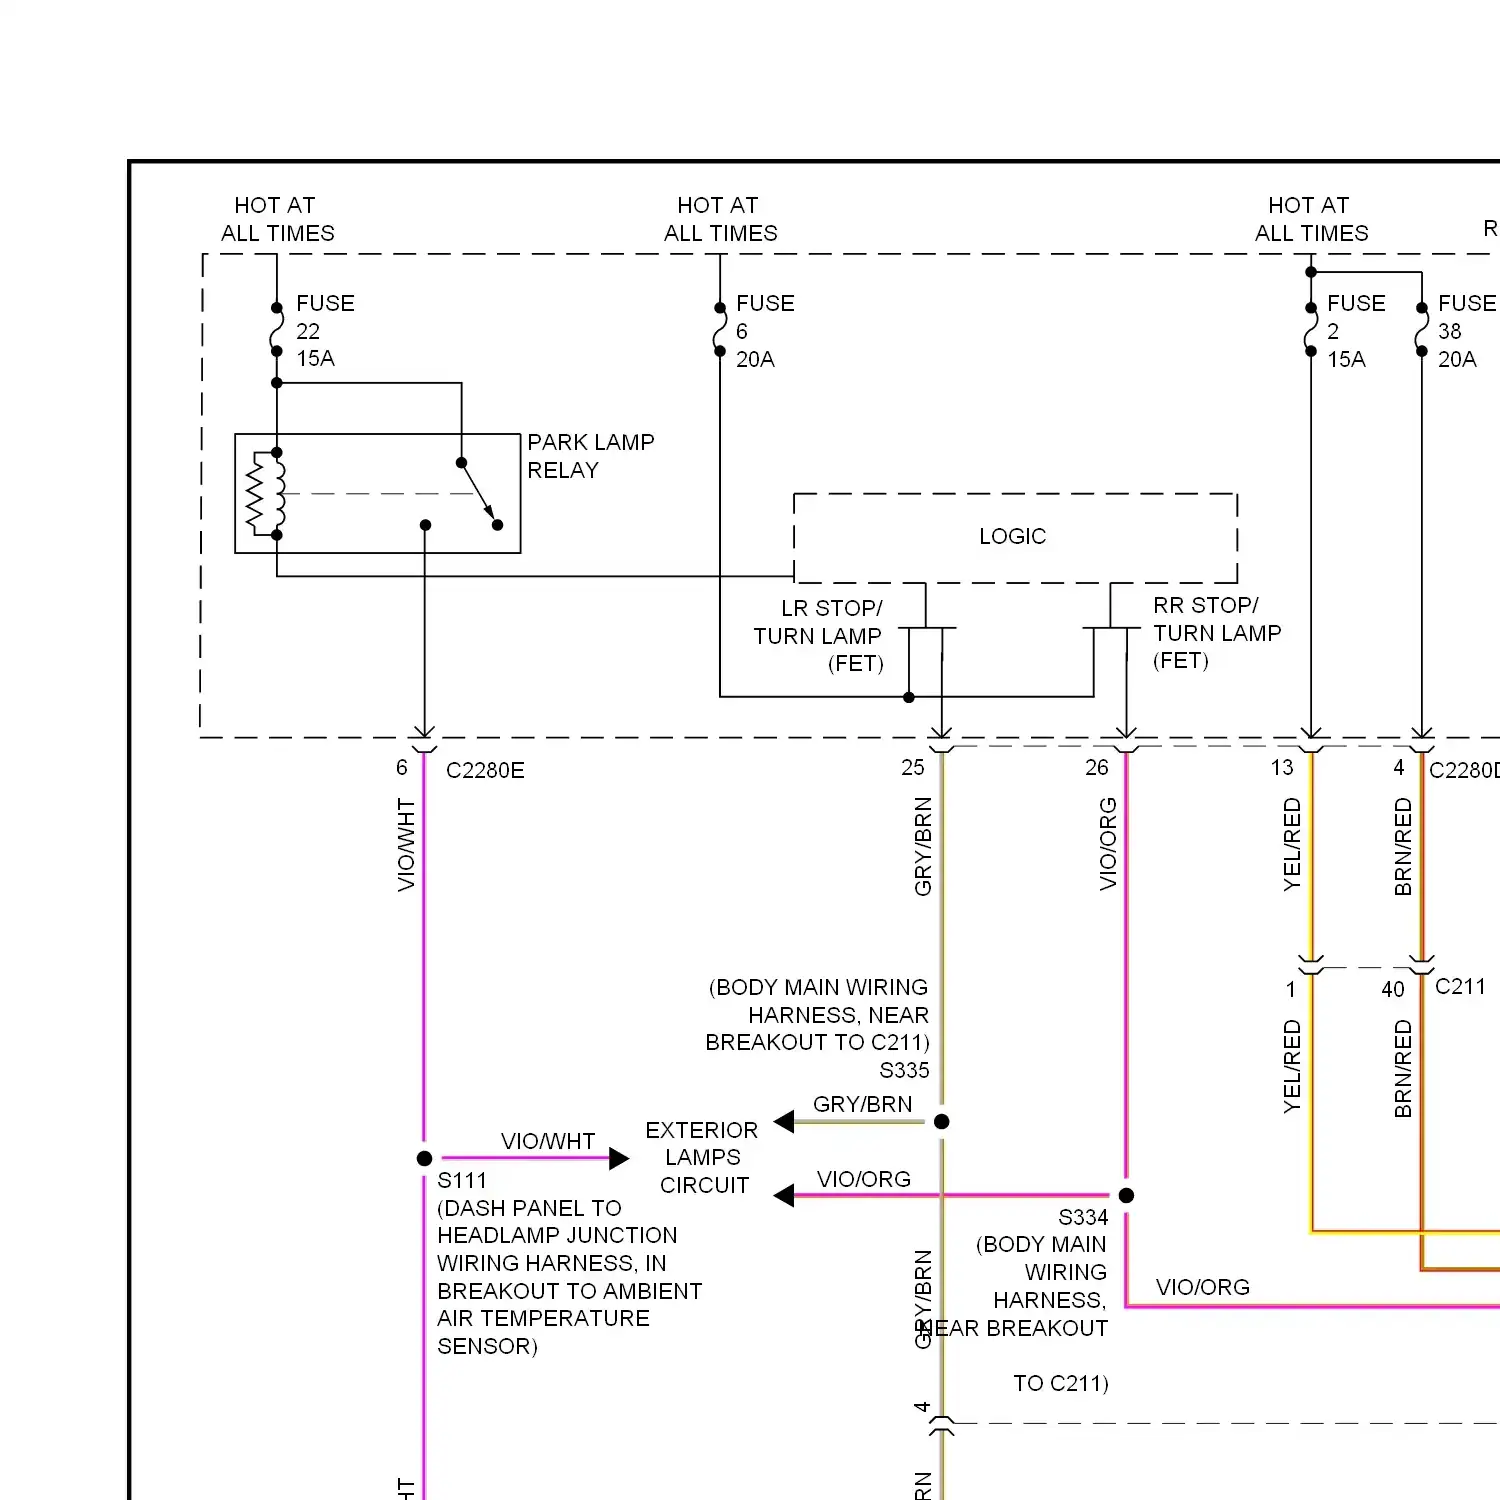Click the "FUSE 6 20A" label
The image size is (1500, 1500).
765,331
